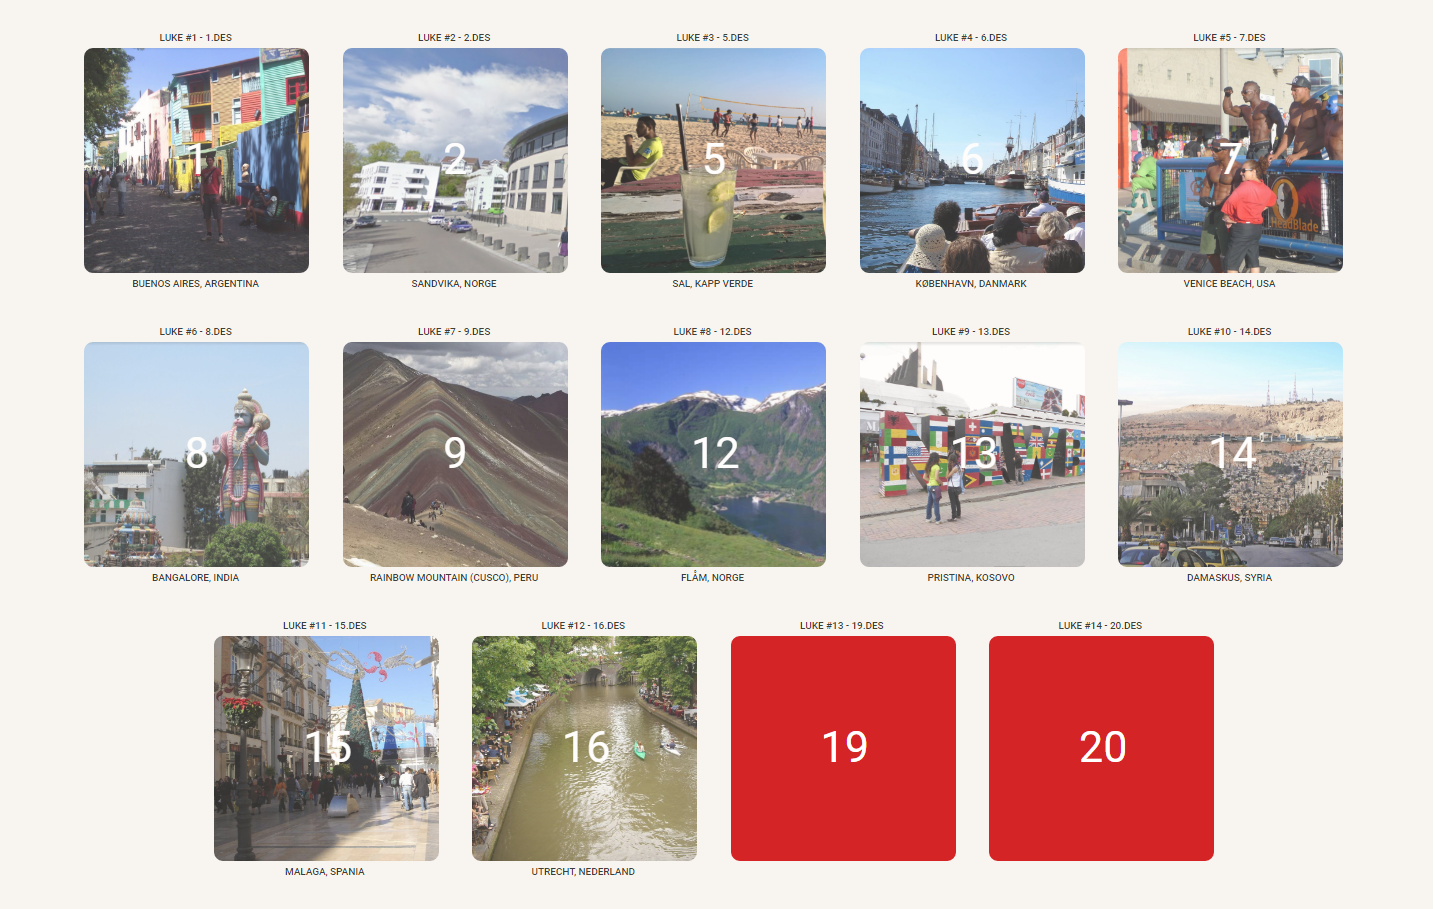The height and width of the screenshot is (909, 1435).
Task: Select the Bangalore, India statue photo
Action: [196, 454]
